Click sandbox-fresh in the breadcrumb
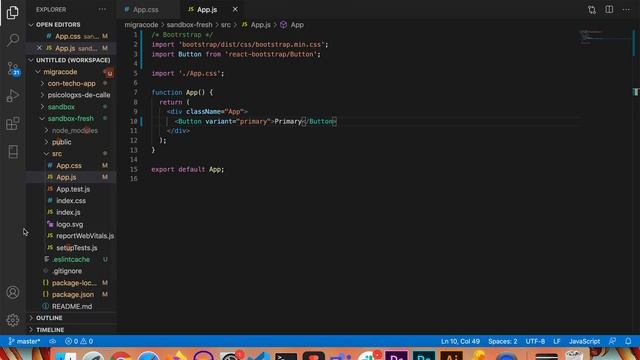Image resolution: width=640 pixels, height=360 pixels. point(189,25)
